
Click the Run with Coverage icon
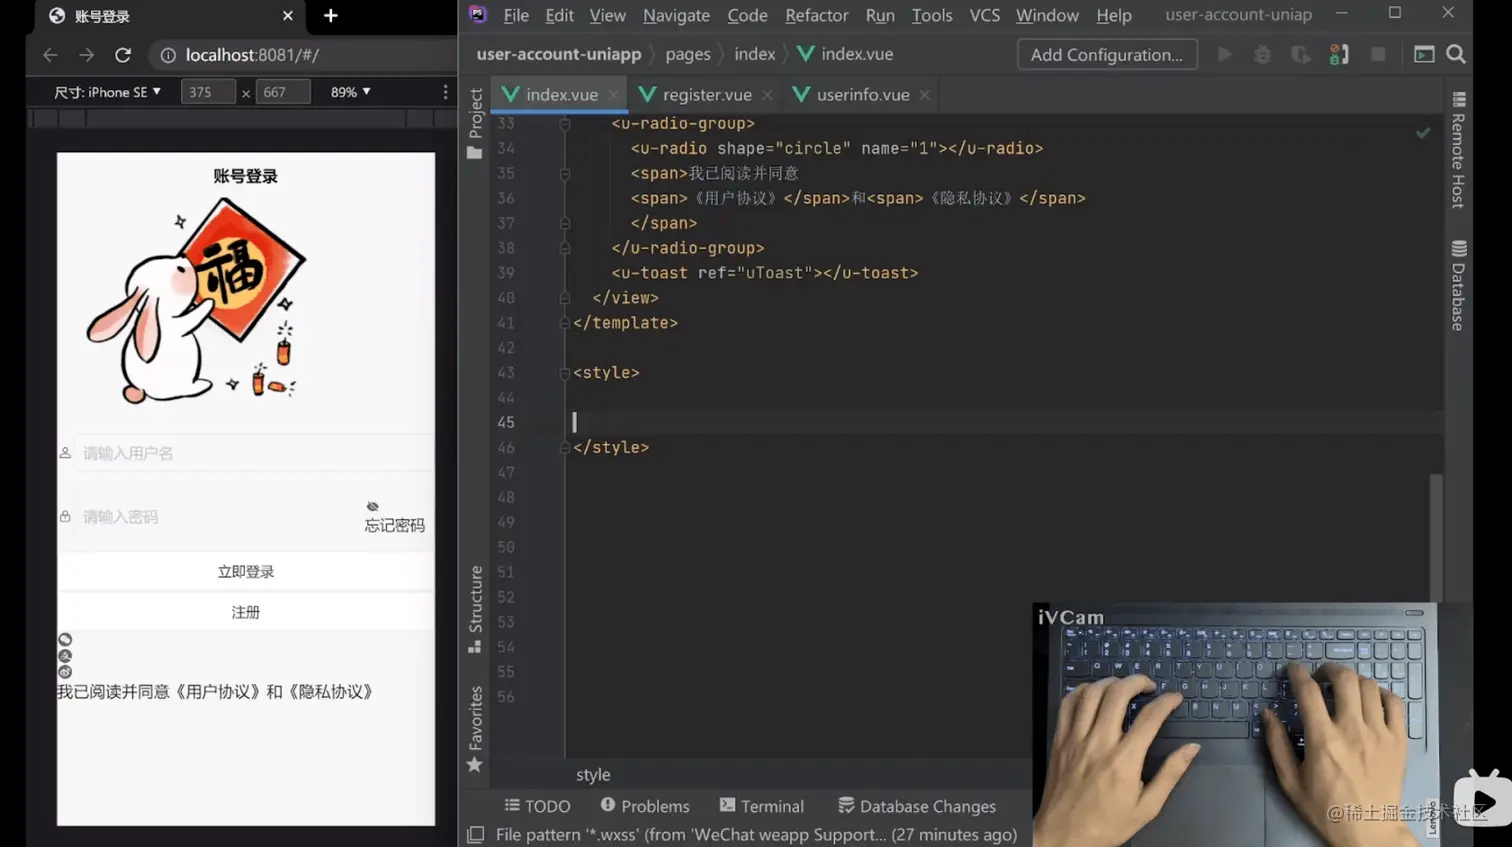tap(1300, 54)
